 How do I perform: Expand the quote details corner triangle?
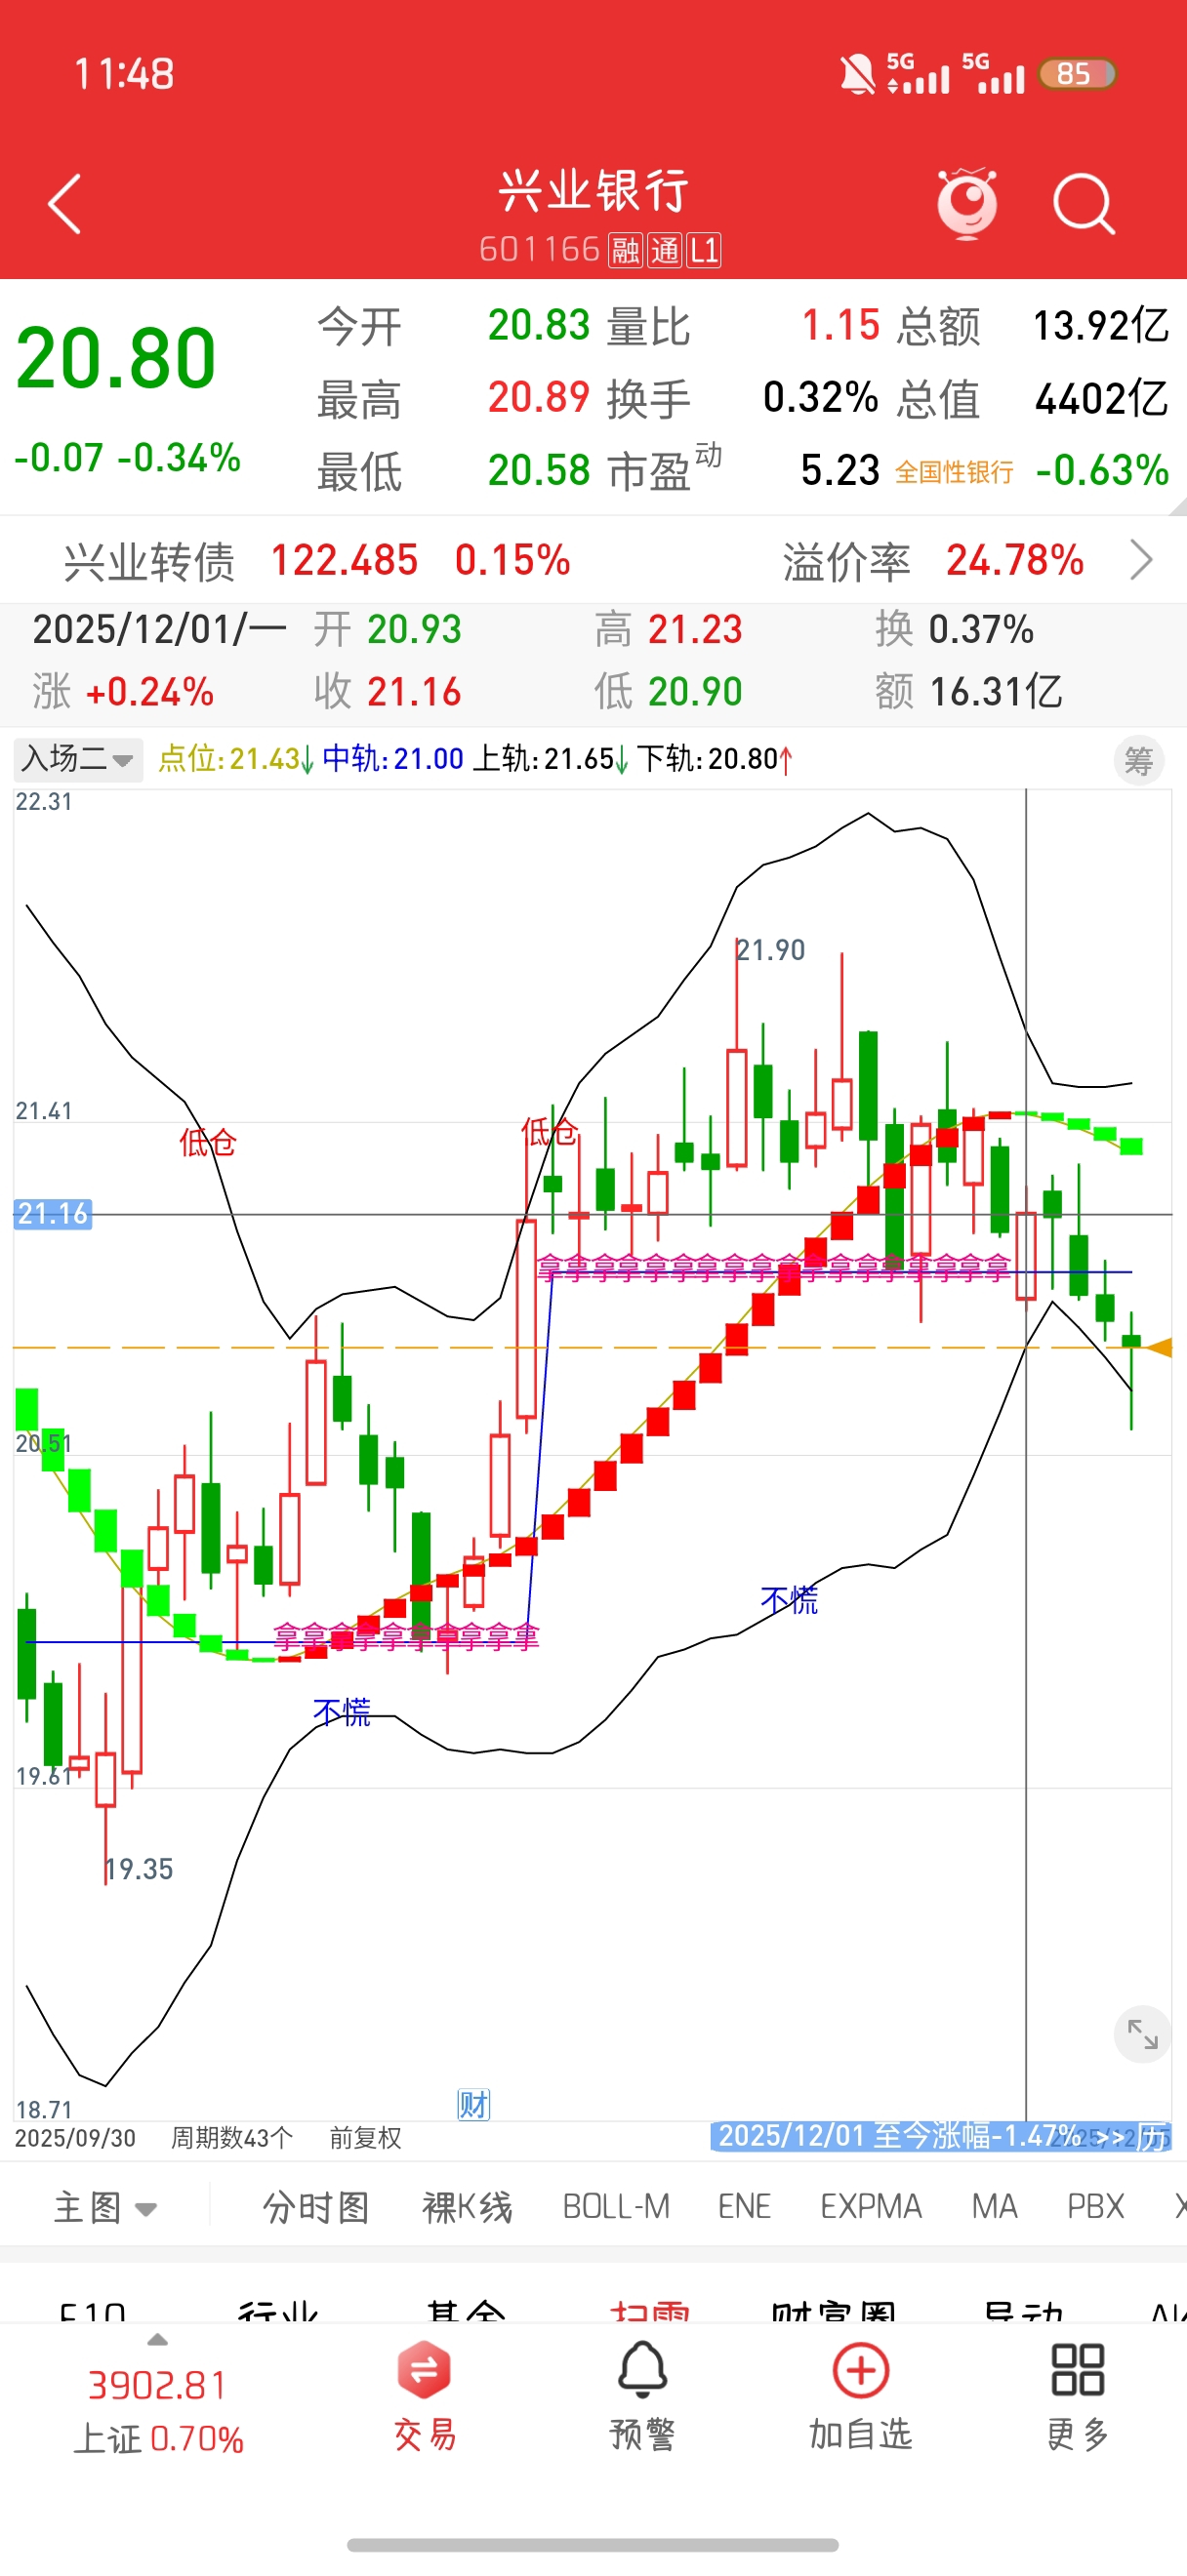tap(1177, 505)
